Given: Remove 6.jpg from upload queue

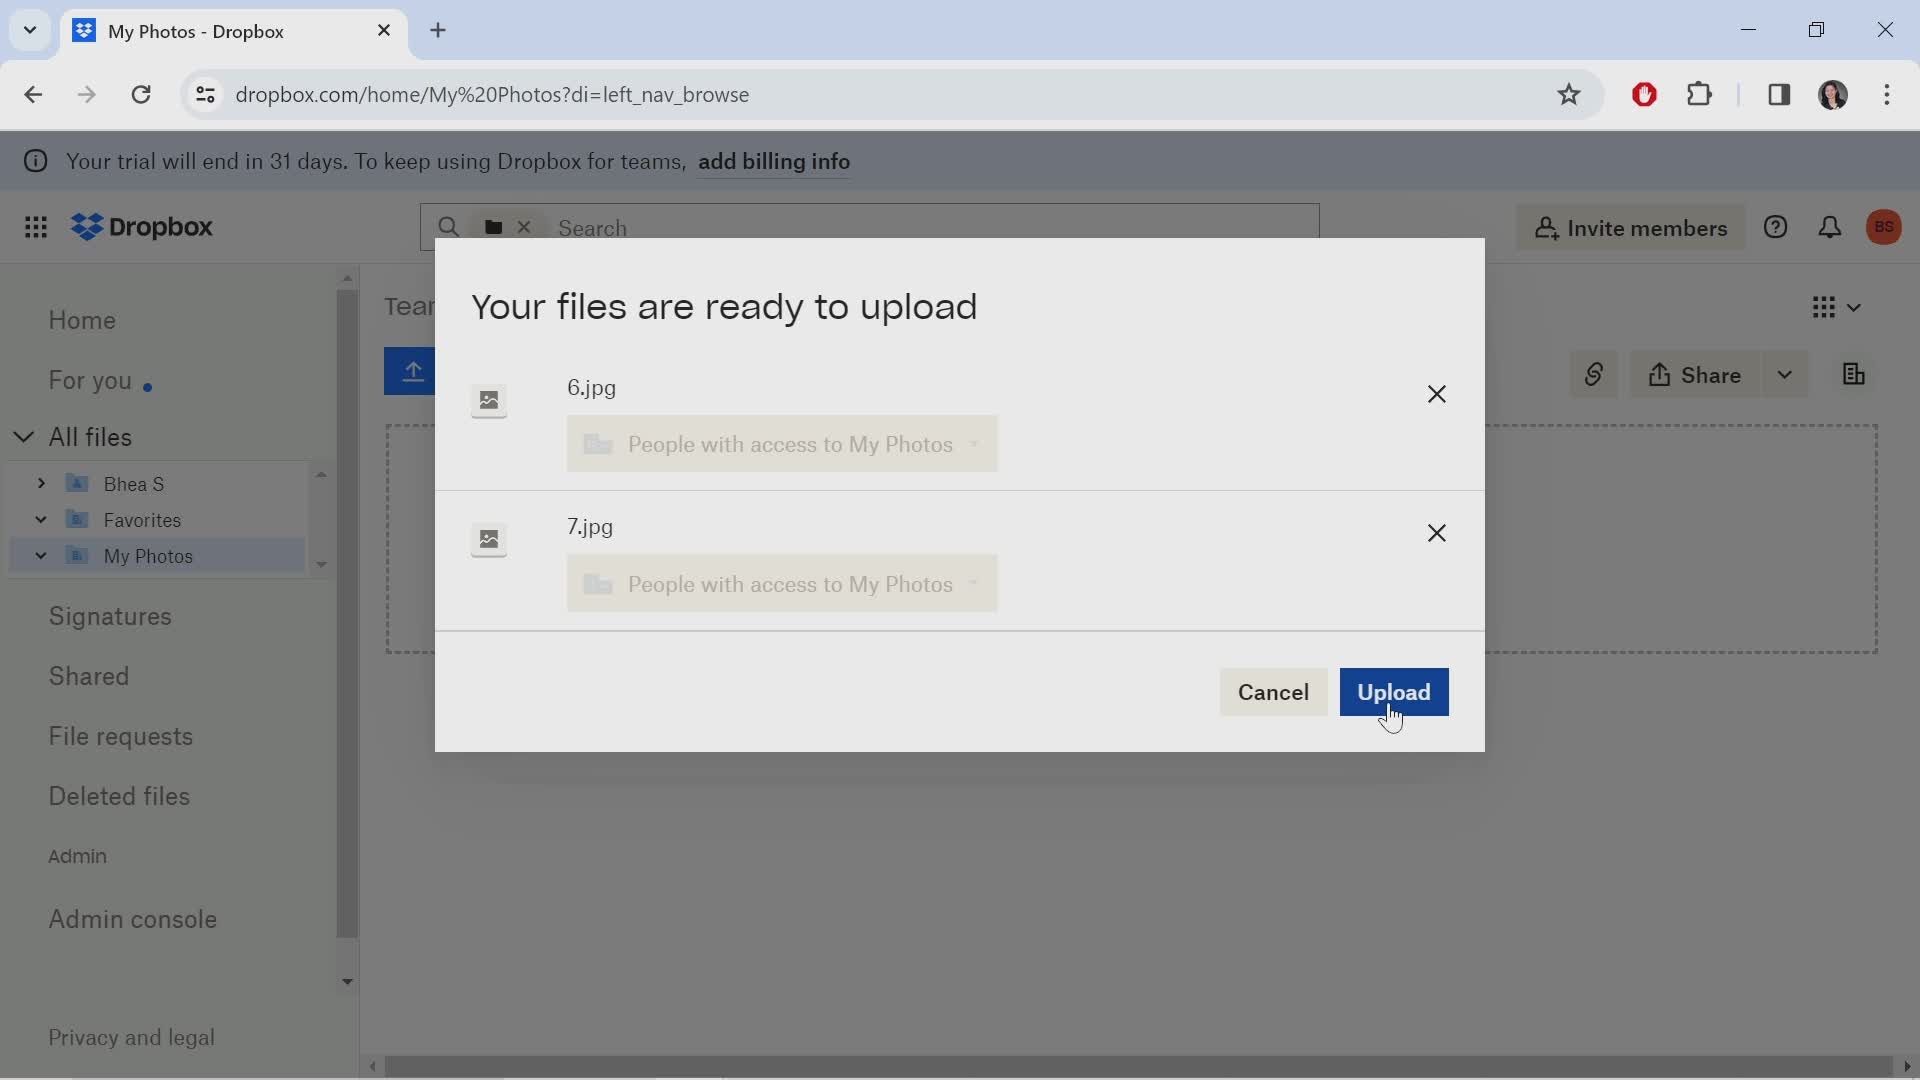Looking at the screenshot, I should [x=1436, y=392].
